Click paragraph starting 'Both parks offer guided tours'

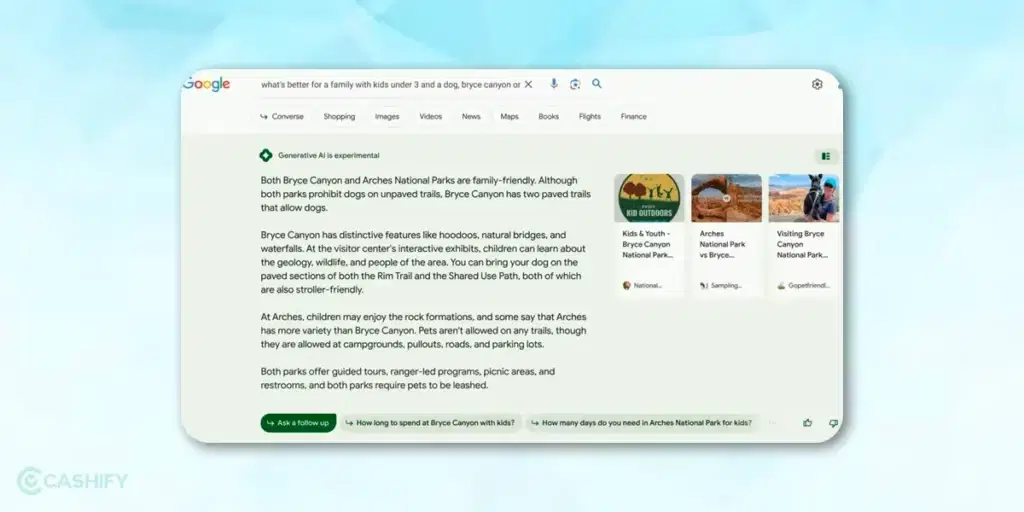pos(408,378)
